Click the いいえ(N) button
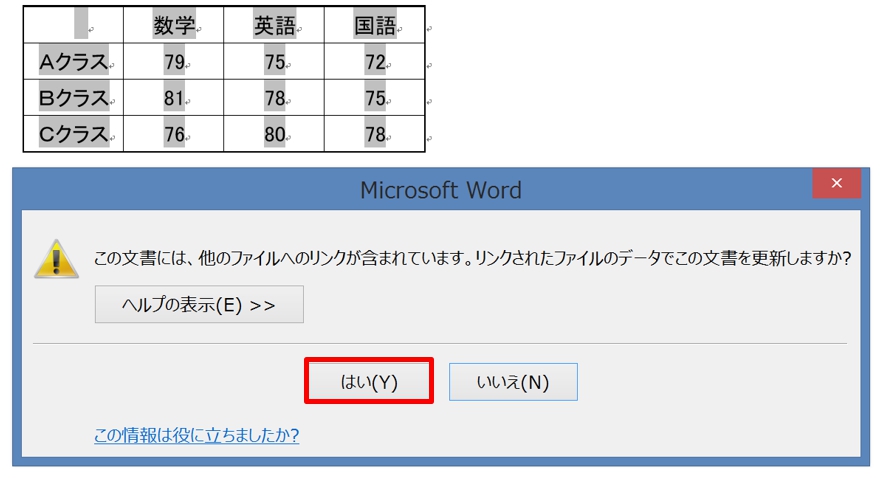 click(513, 382)
